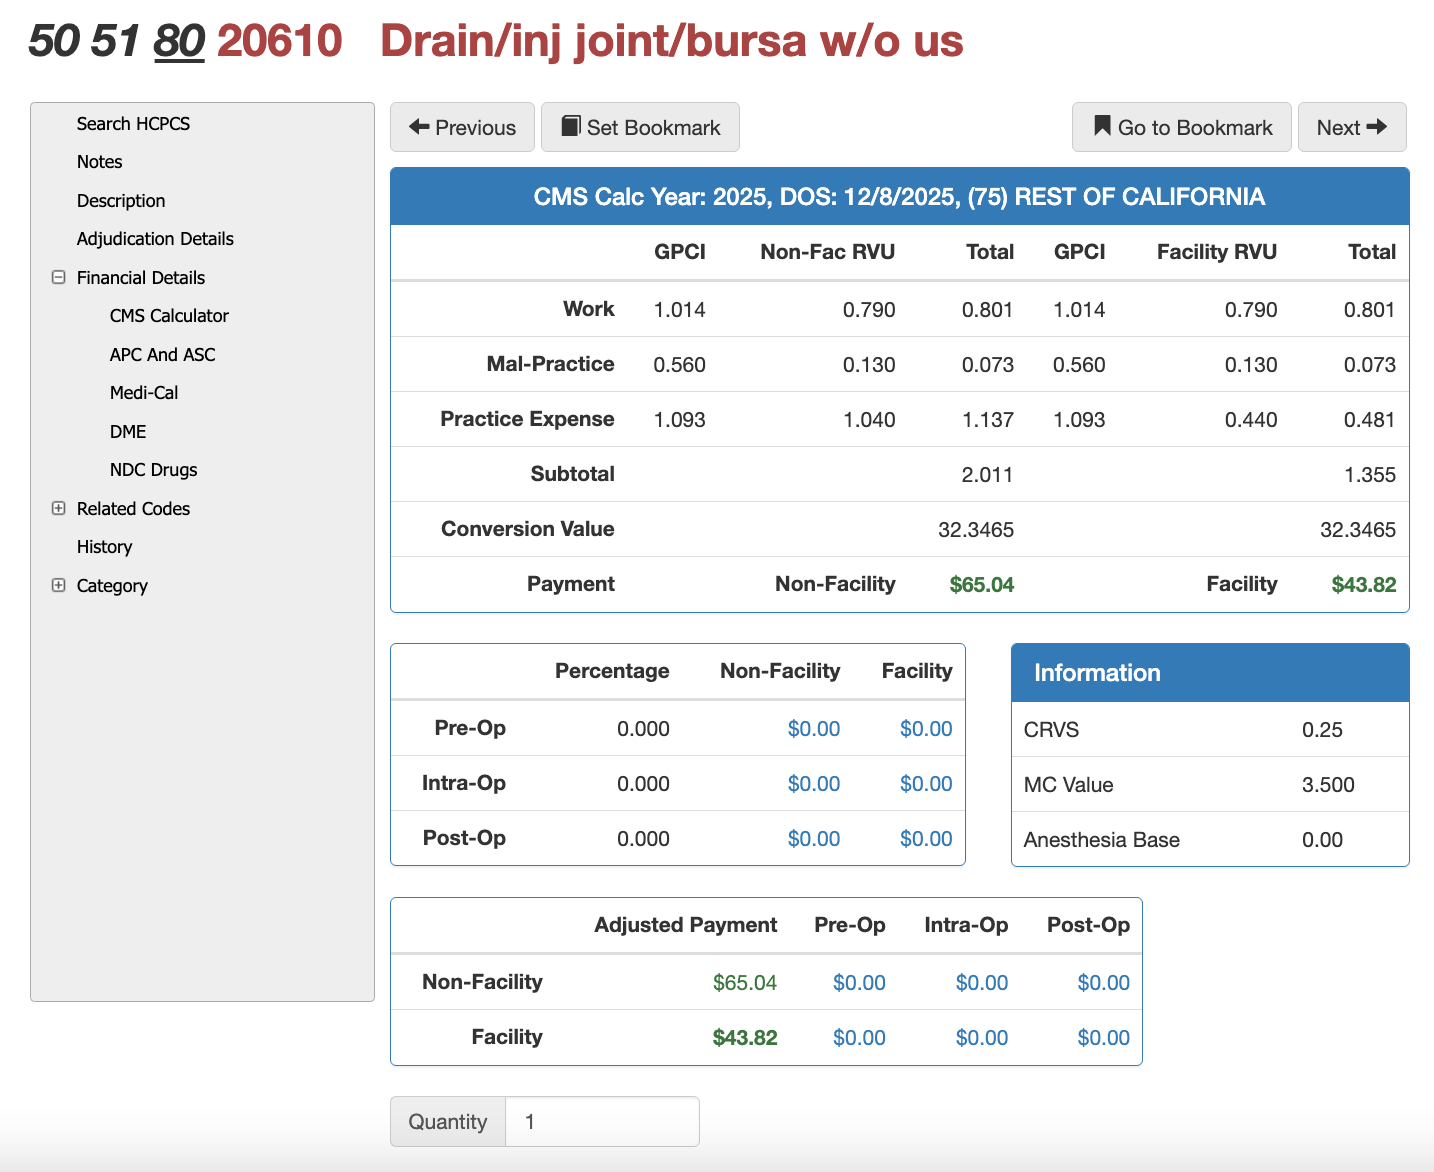Click the Previous arrow icon
This screenshot has height=1172, width=1434.
(420, 127)
